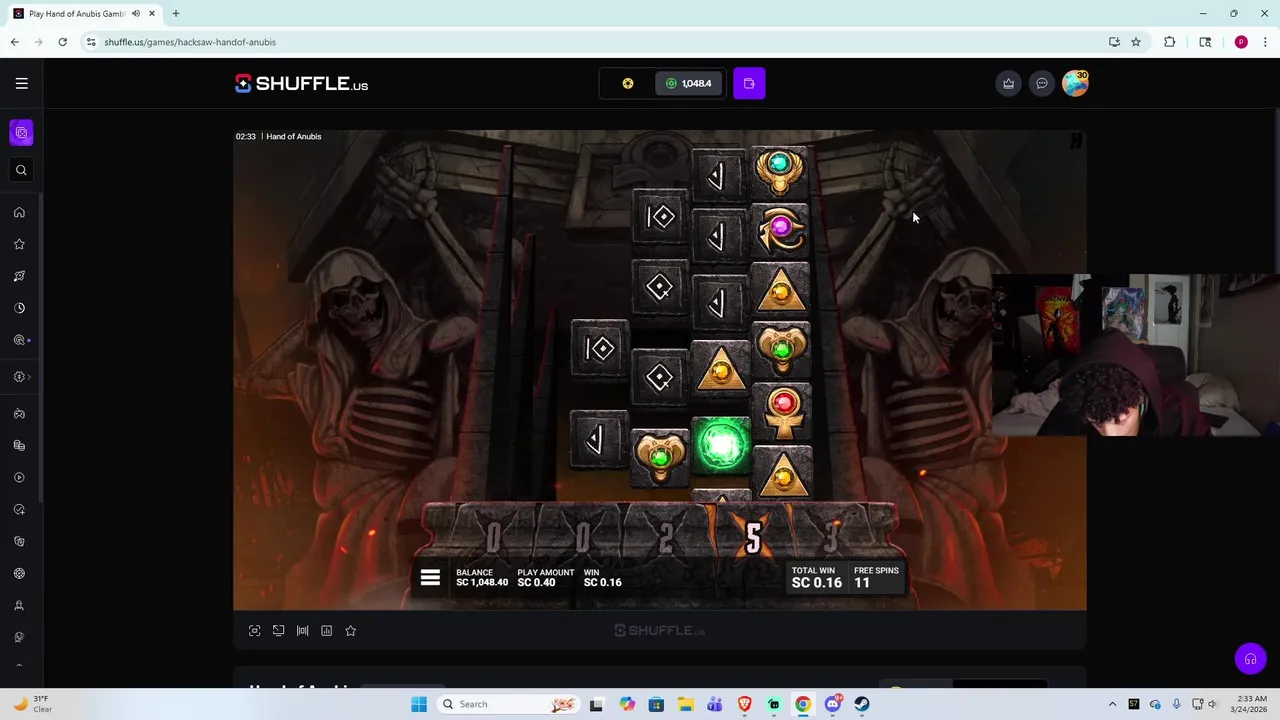This screenshot has width=1280, height=720.
Task: Click the play circle icon in sidebar
Action: (19, 478)
